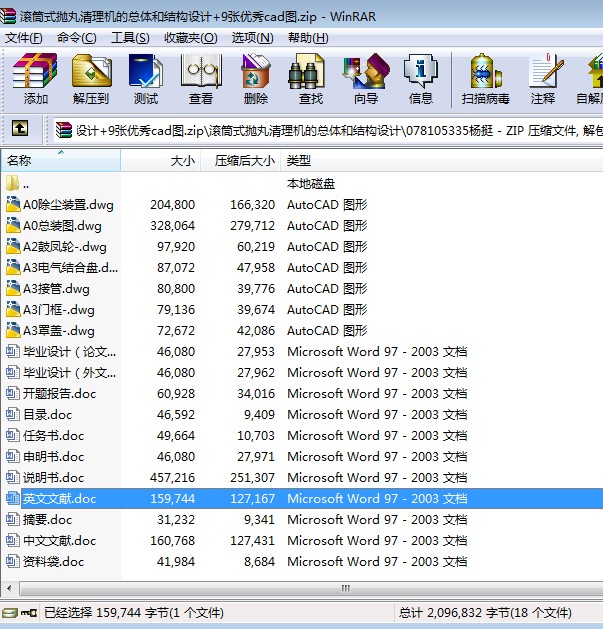Click the size value 328,064
Viewport: 603px width, 629px height.
pyautogui.click(x=173, y=225)
